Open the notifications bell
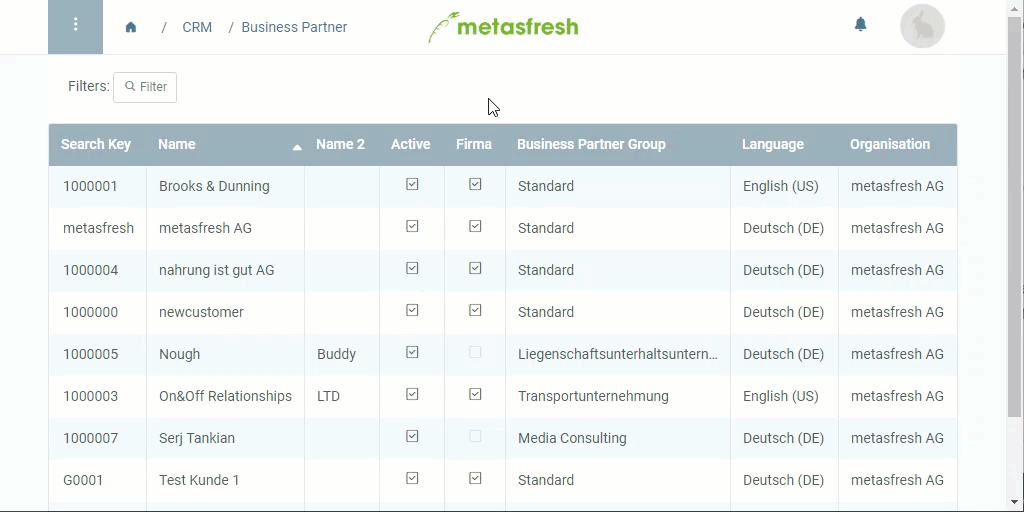Screen dimensions: 1024x512 861,25
